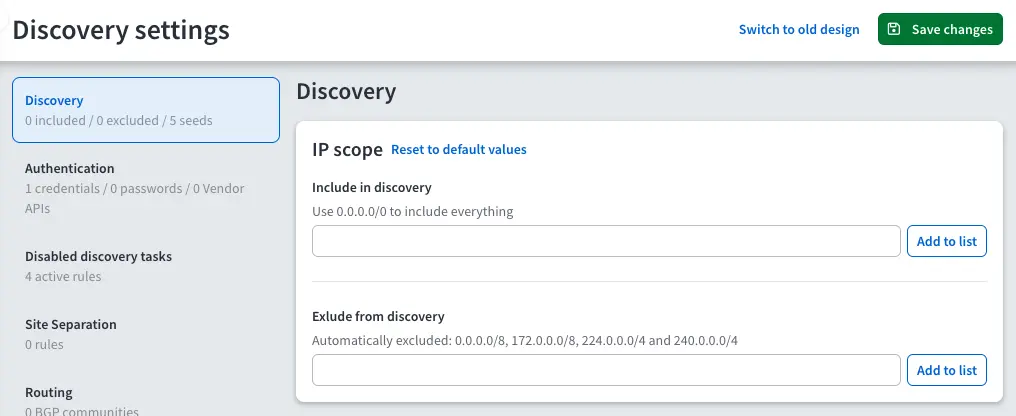Image resolution: width=1016 pixels, height=416 pixels.
Task: Click the Automatically excluded ranges text
Action: point(524,340)
